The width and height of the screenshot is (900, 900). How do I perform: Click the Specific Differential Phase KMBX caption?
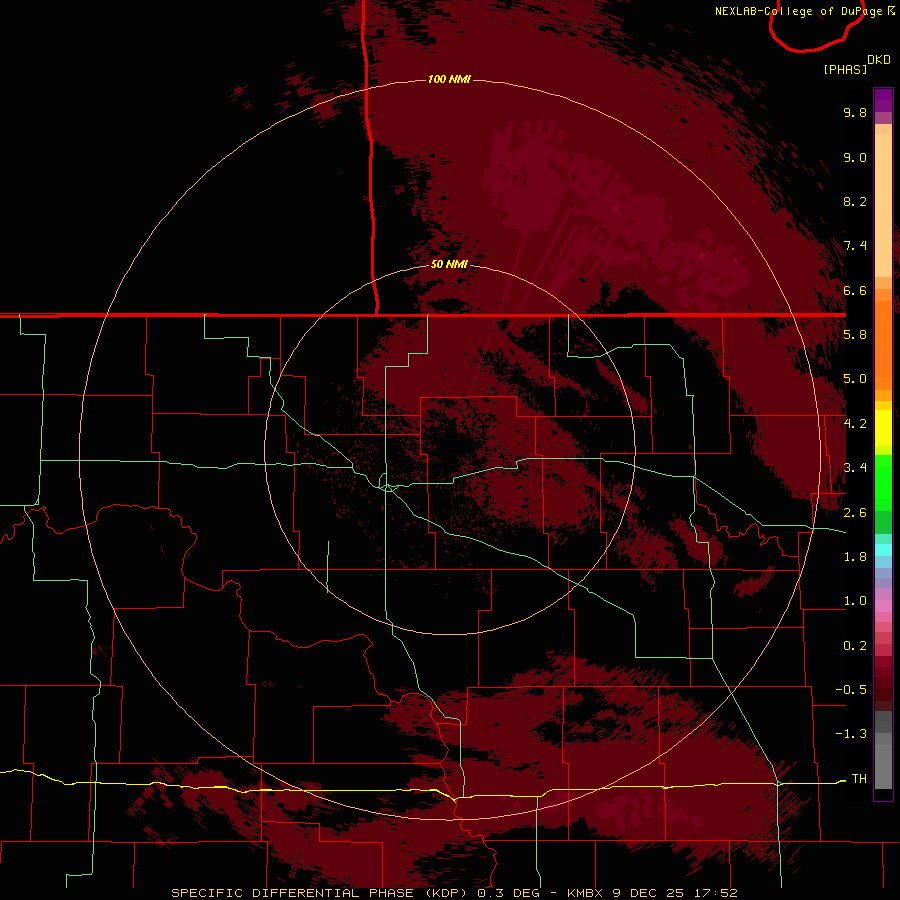tap(454, 893)
